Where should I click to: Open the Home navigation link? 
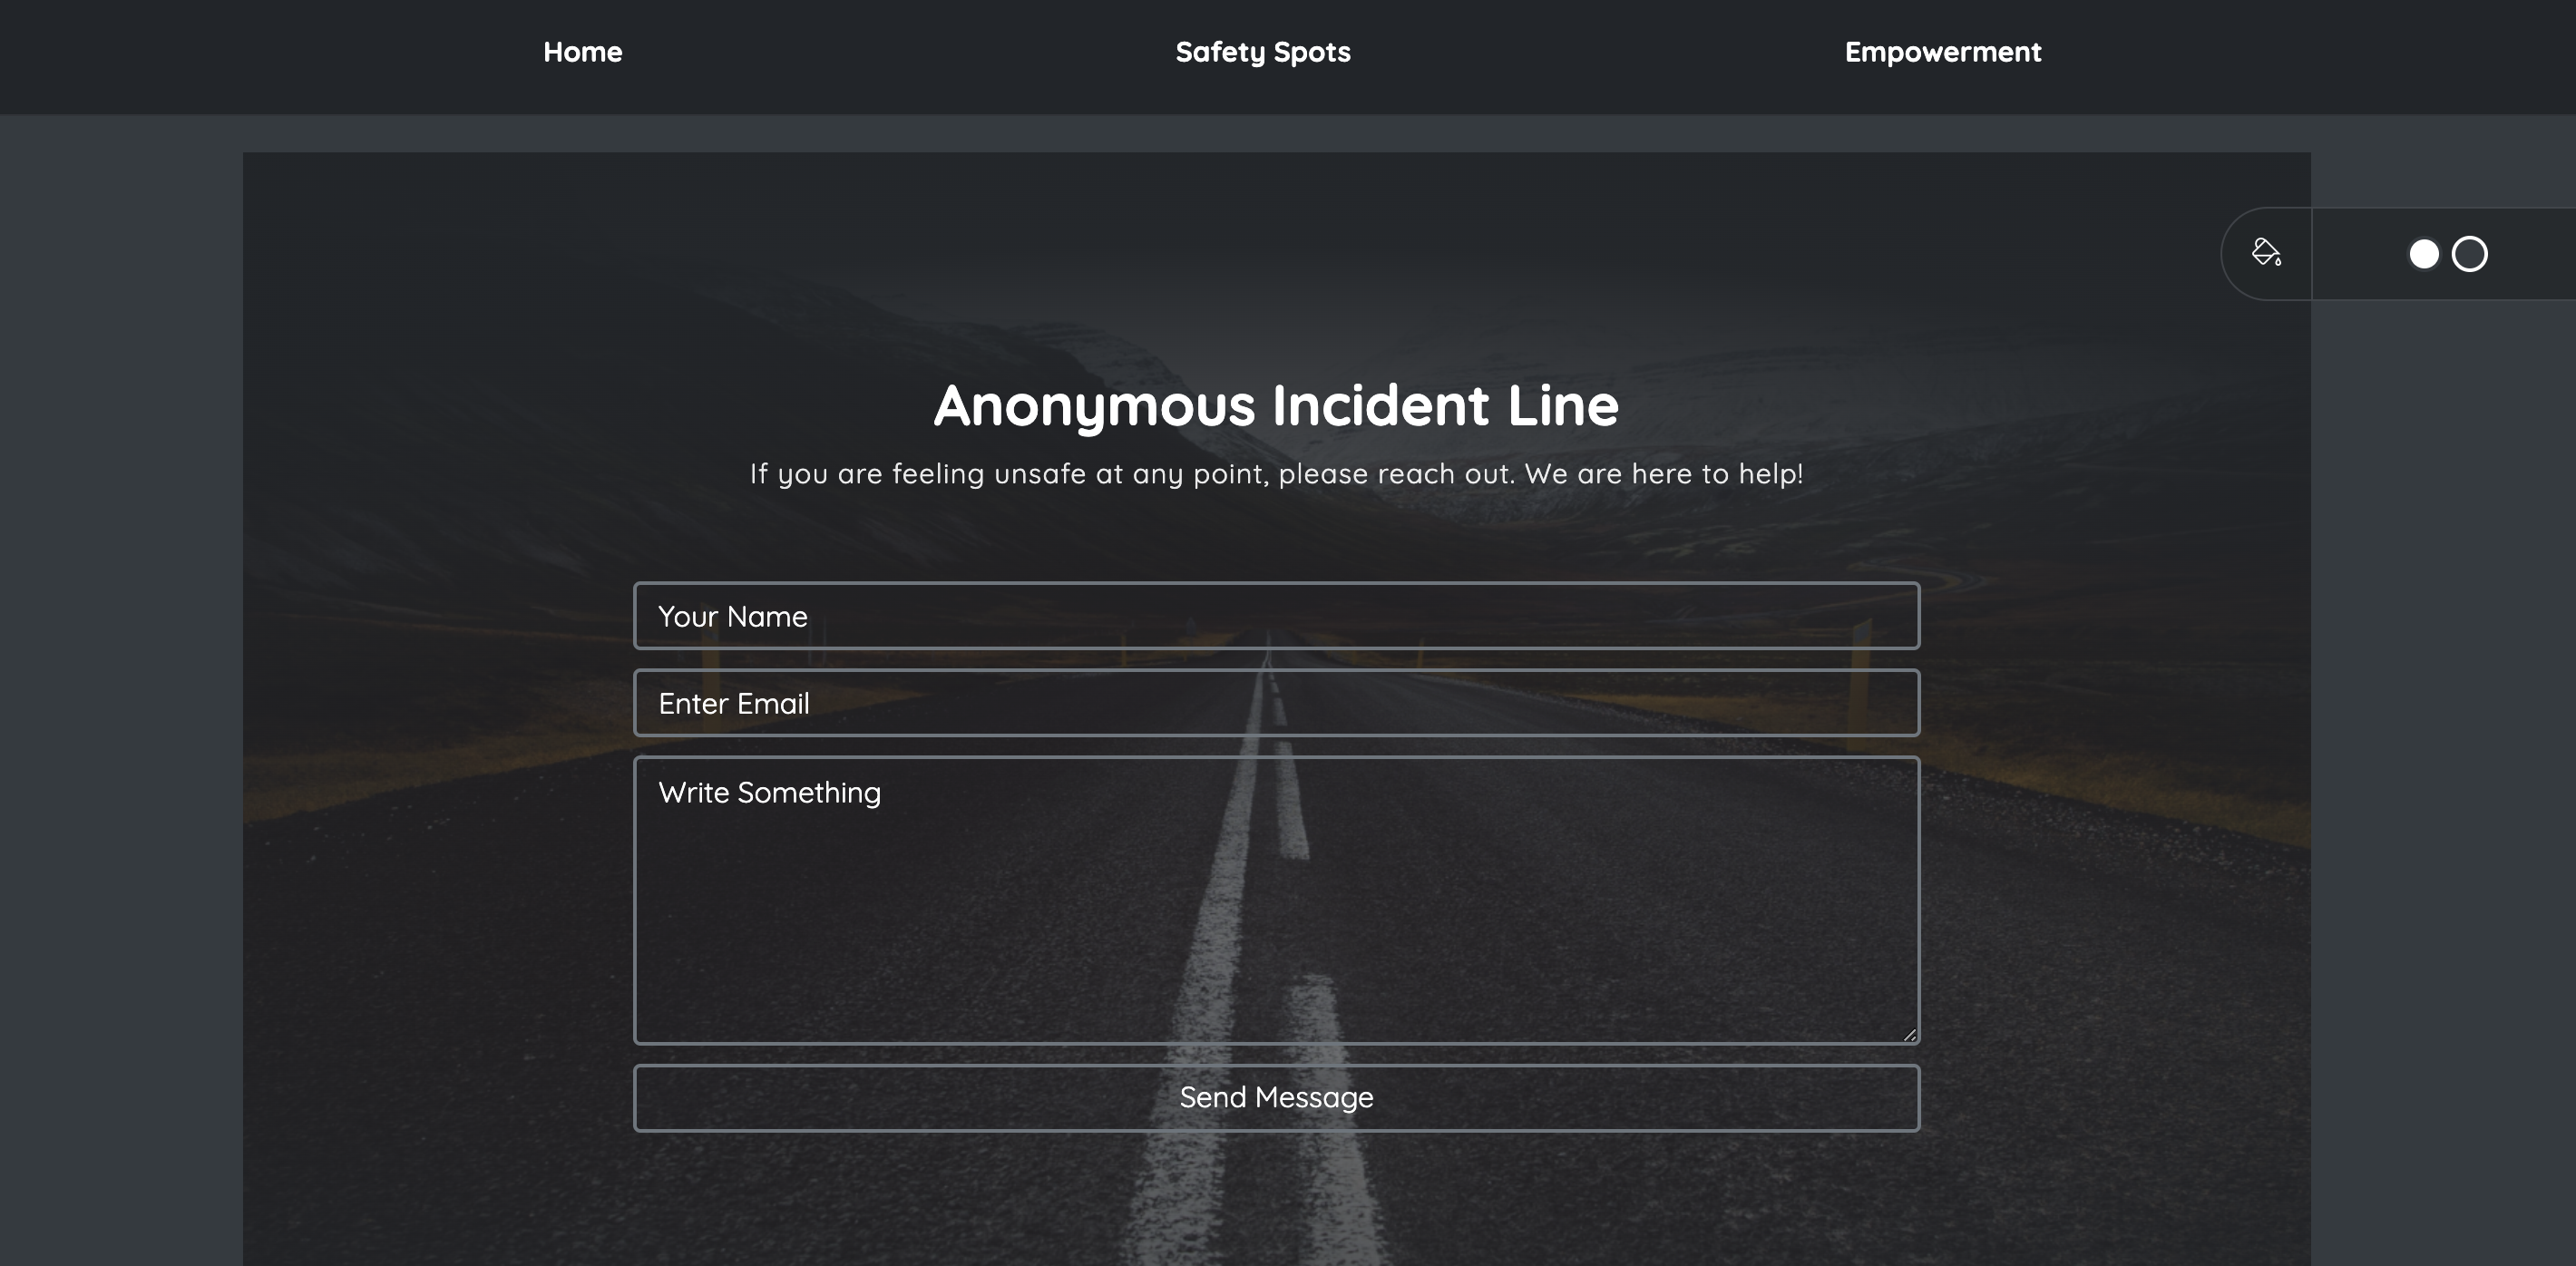[582, 52]
